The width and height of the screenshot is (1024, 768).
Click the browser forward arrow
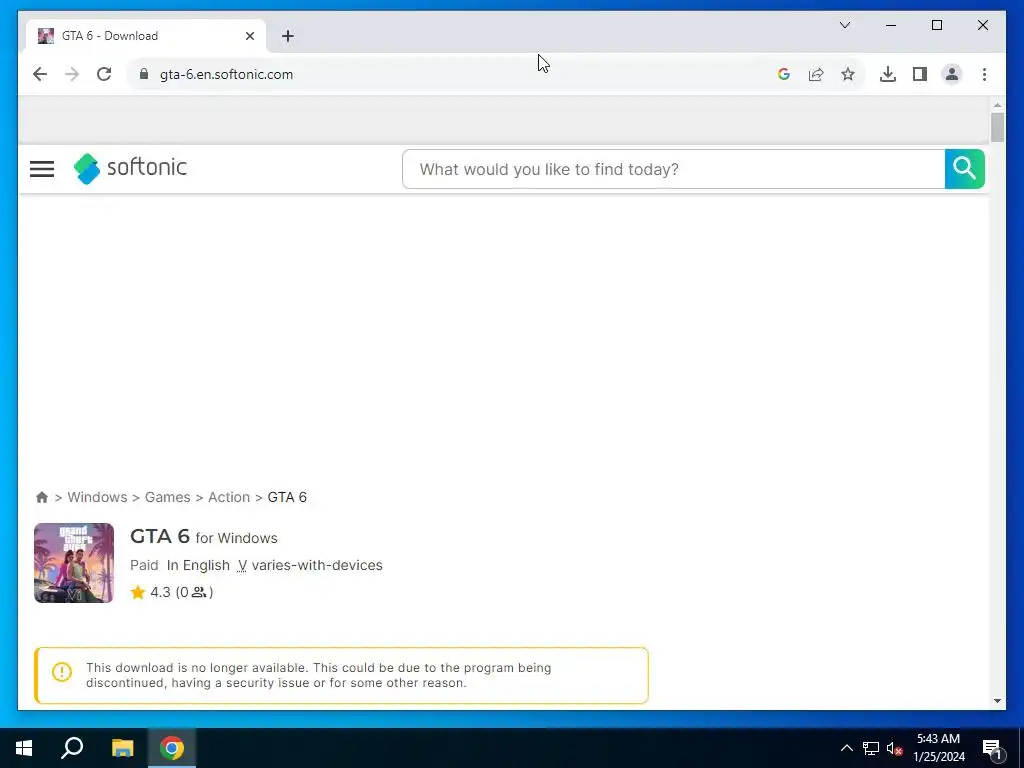[72, 74]
